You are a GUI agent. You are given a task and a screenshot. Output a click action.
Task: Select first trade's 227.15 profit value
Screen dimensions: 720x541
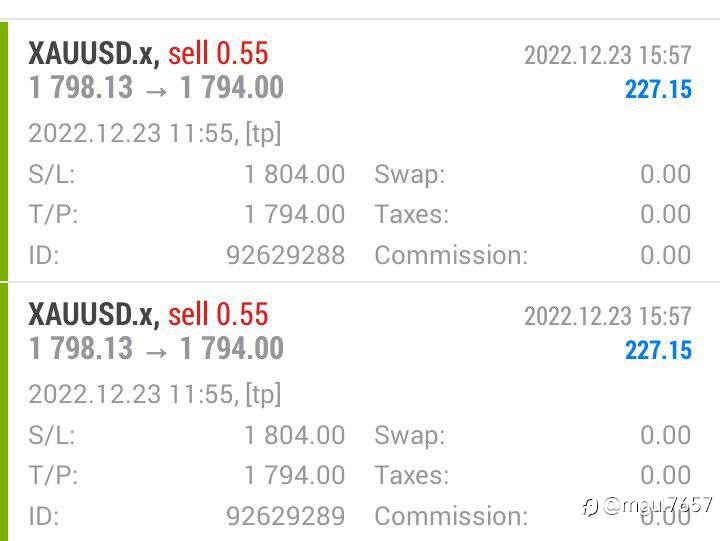pyautogui.click(x=658, y=90)
